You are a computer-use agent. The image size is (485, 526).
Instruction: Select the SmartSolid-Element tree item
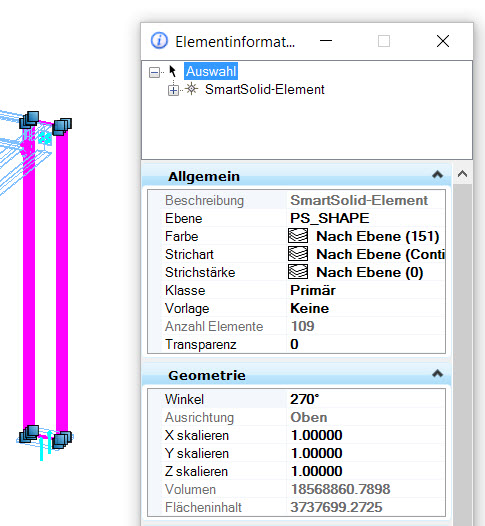[x=265, y=90]
